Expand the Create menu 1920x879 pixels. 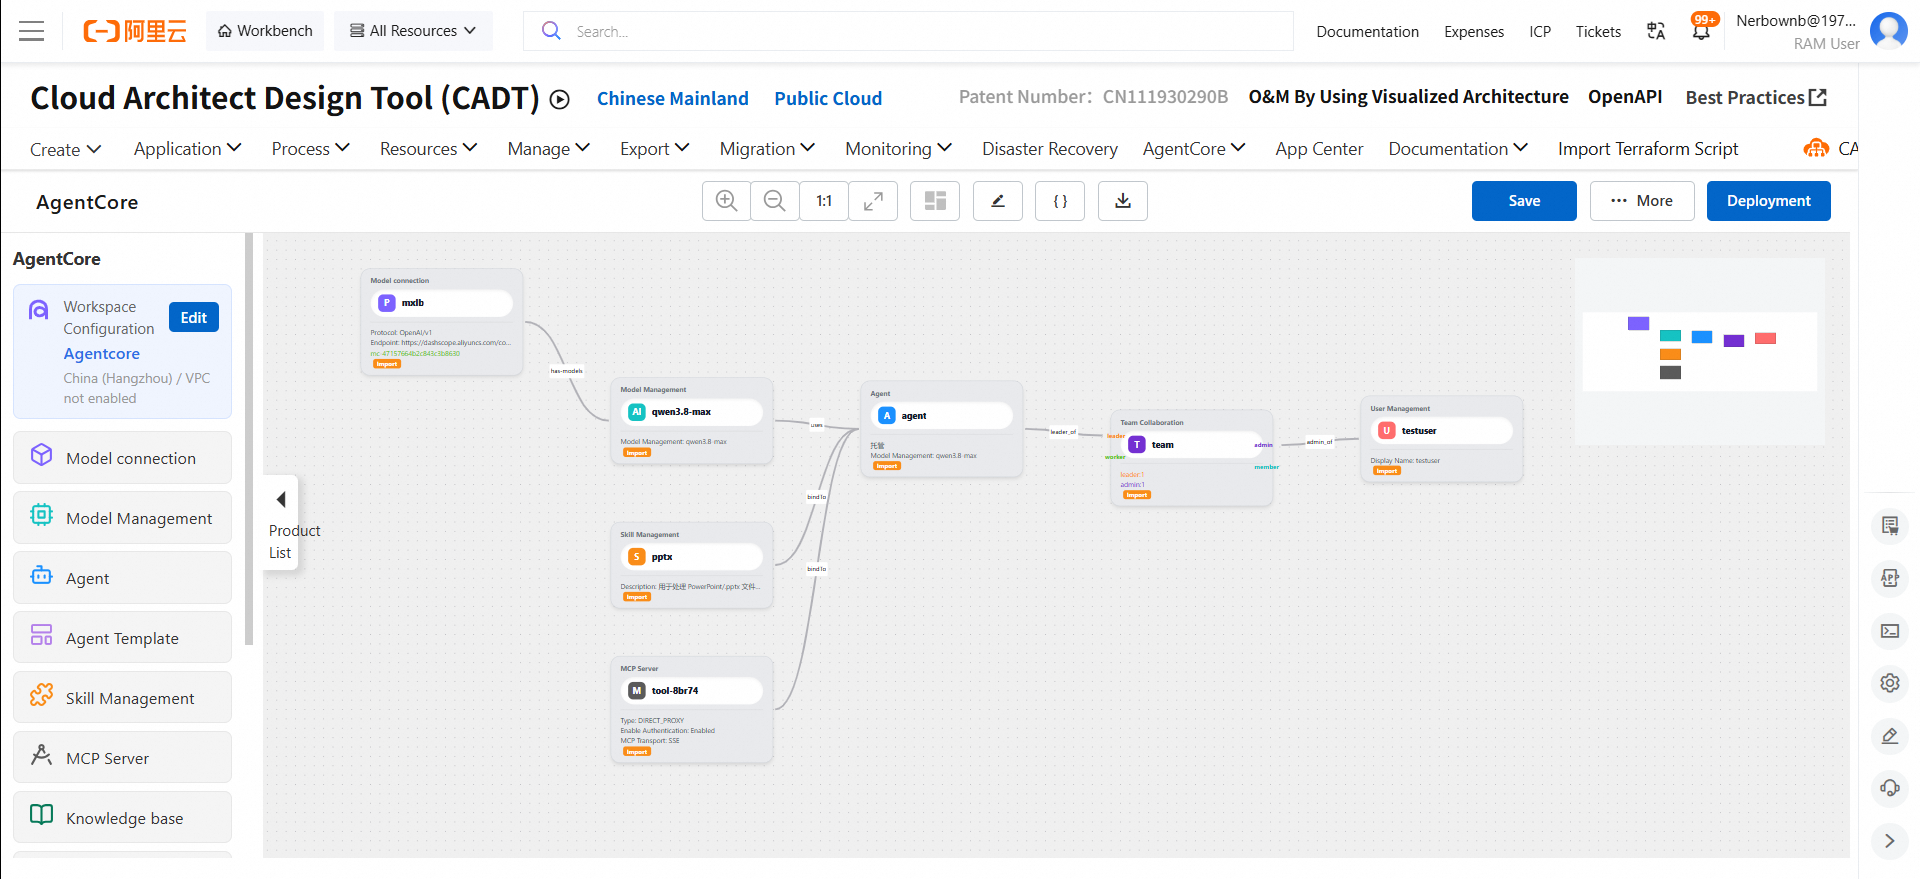click(66, 149)
